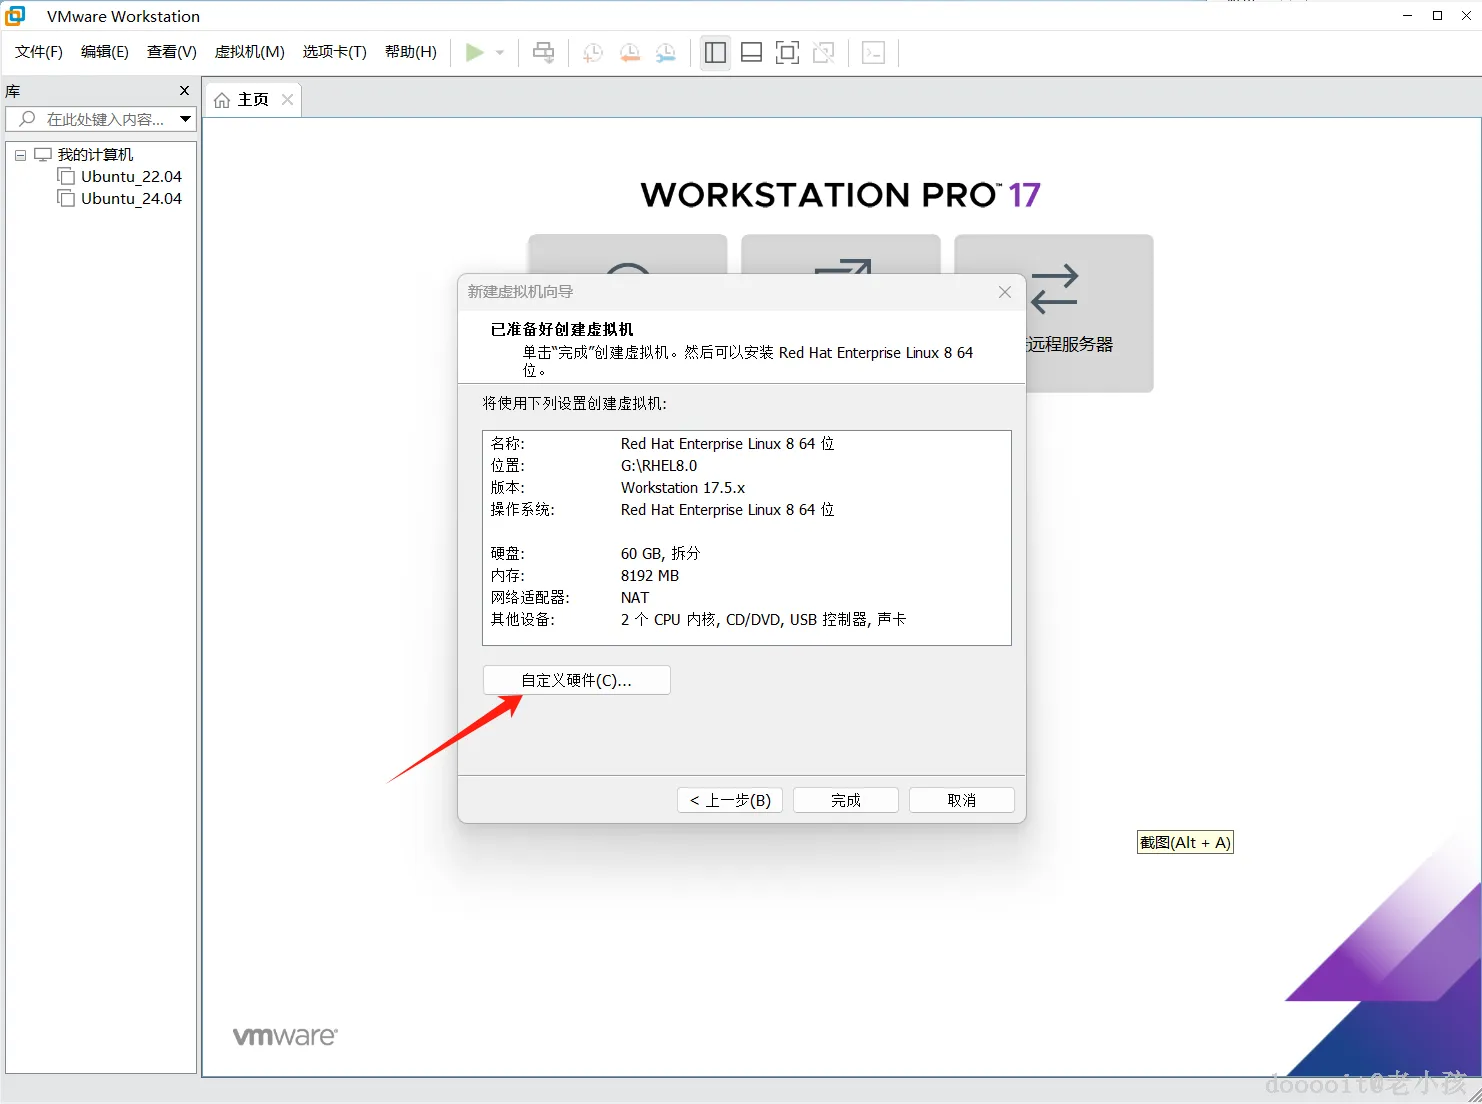Click the full screen mode icon

[788, 53]
